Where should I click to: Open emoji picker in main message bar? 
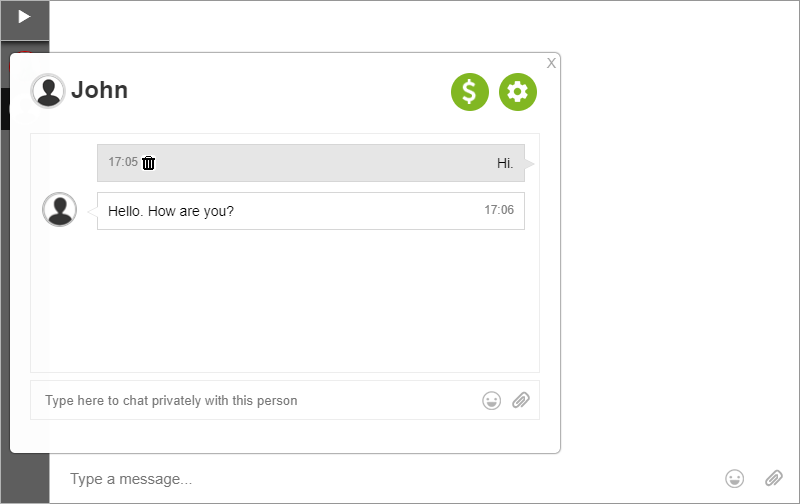735,478
